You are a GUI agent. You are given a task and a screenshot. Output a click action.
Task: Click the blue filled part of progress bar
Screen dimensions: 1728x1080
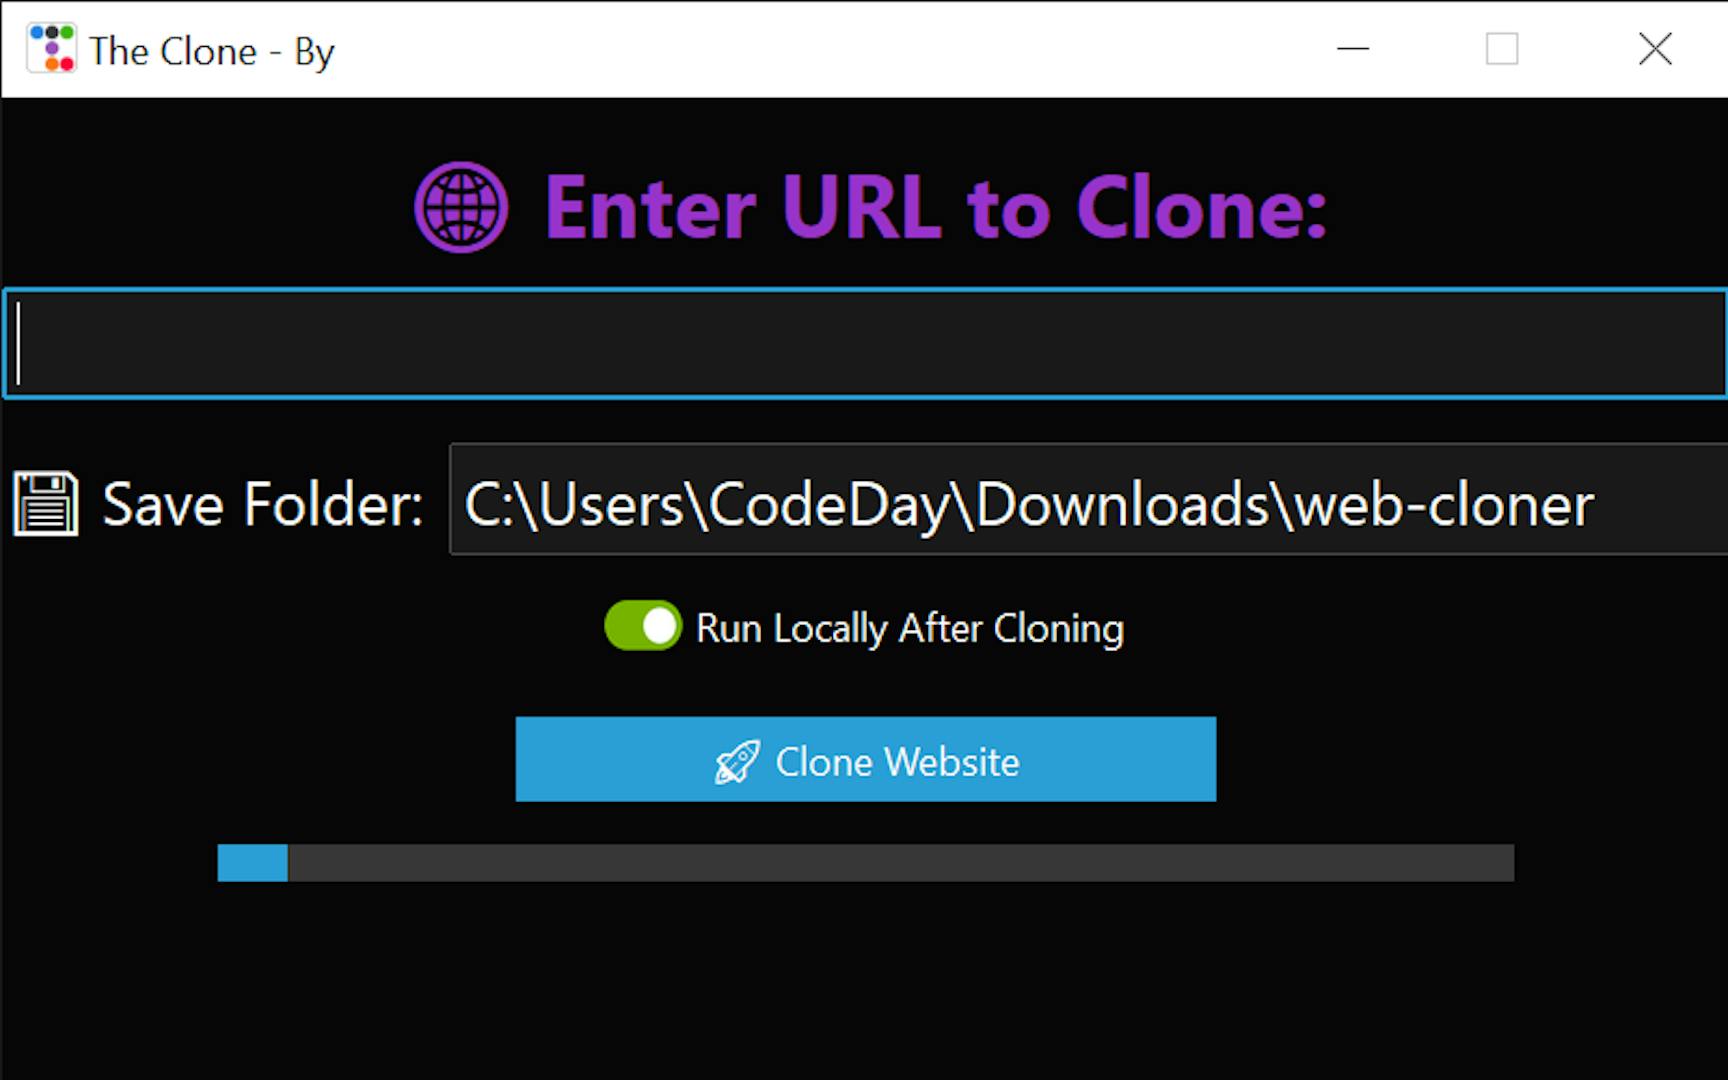253,863
